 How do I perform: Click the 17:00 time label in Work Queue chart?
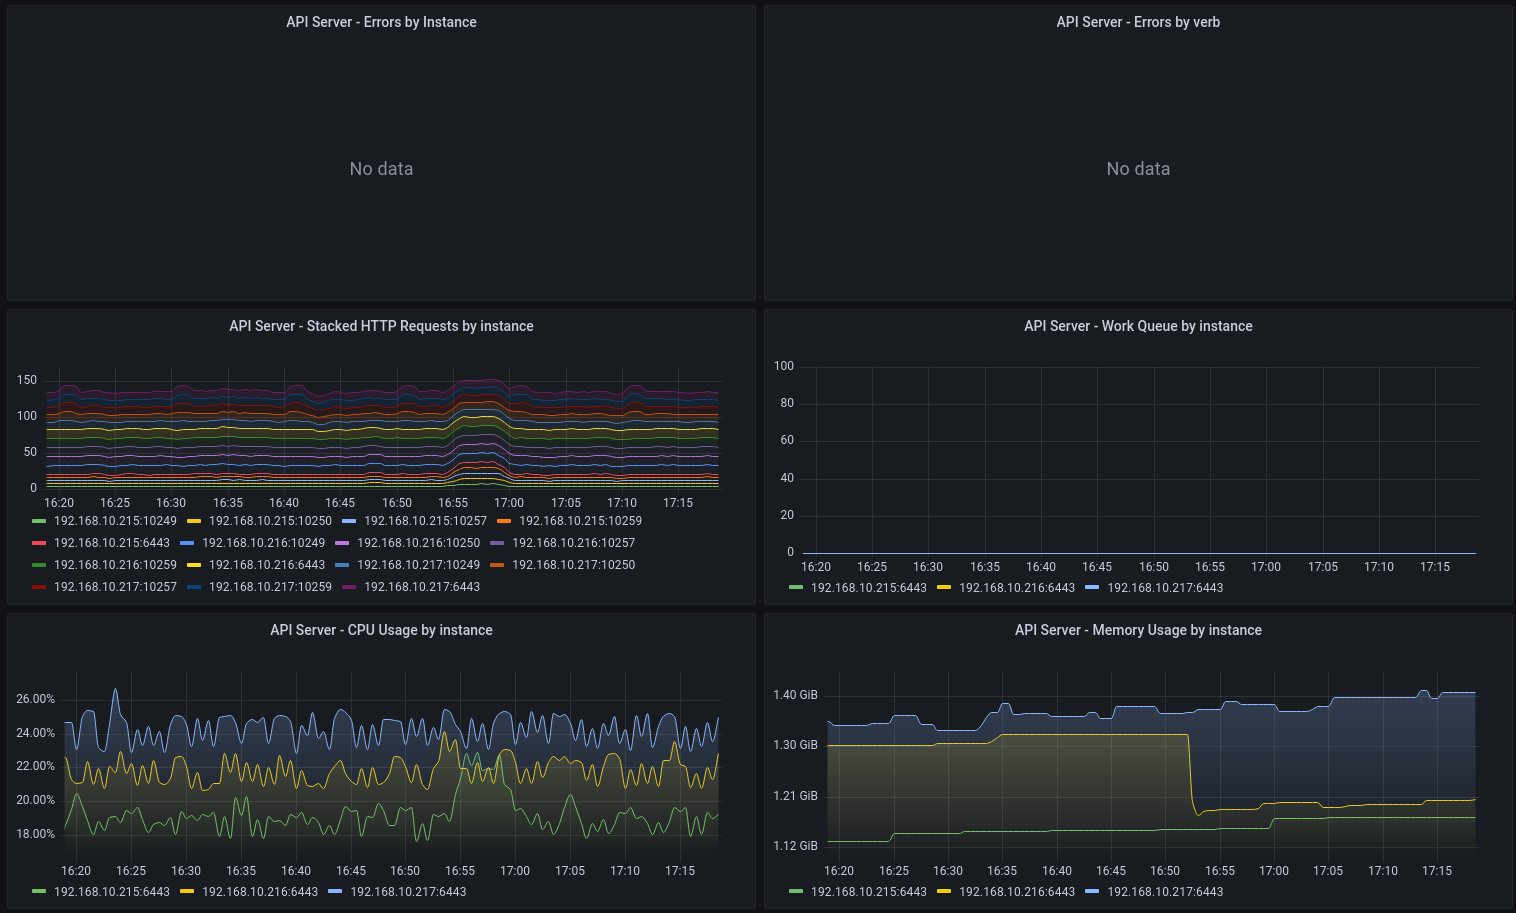coord(1266,567)
